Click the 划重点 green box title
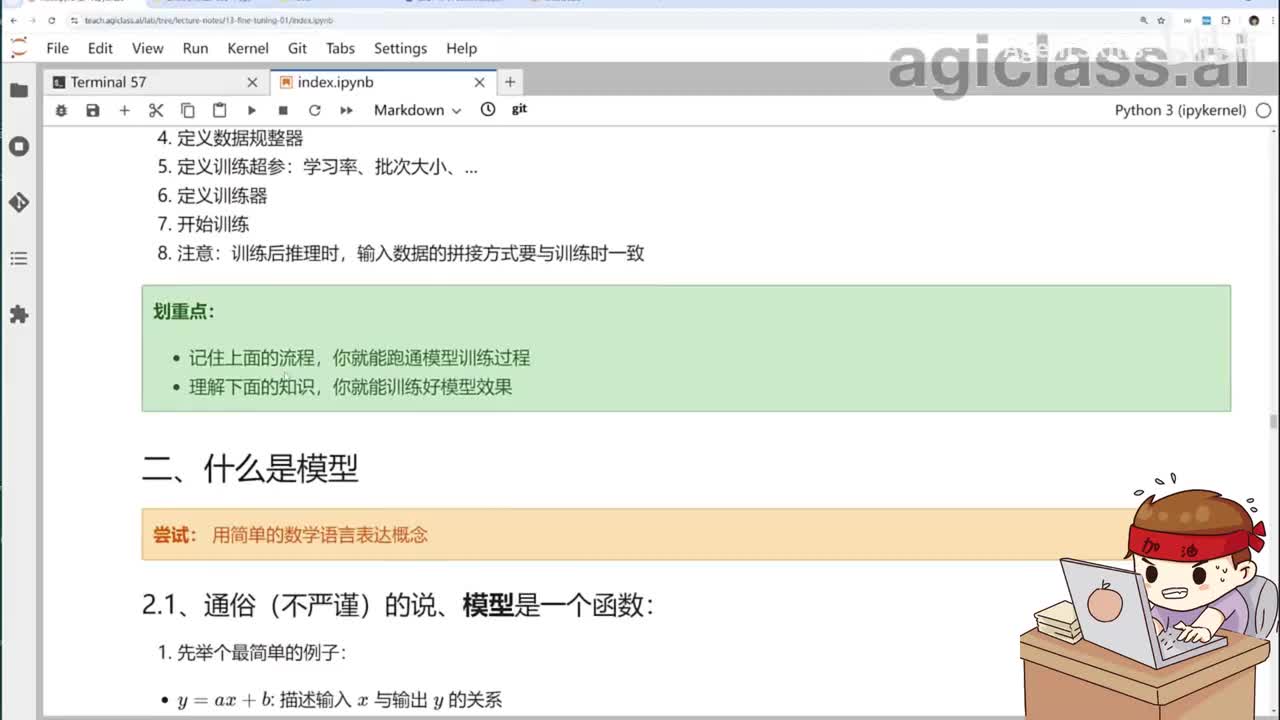This screenshot has width=1280, height=720. point(184,311)
